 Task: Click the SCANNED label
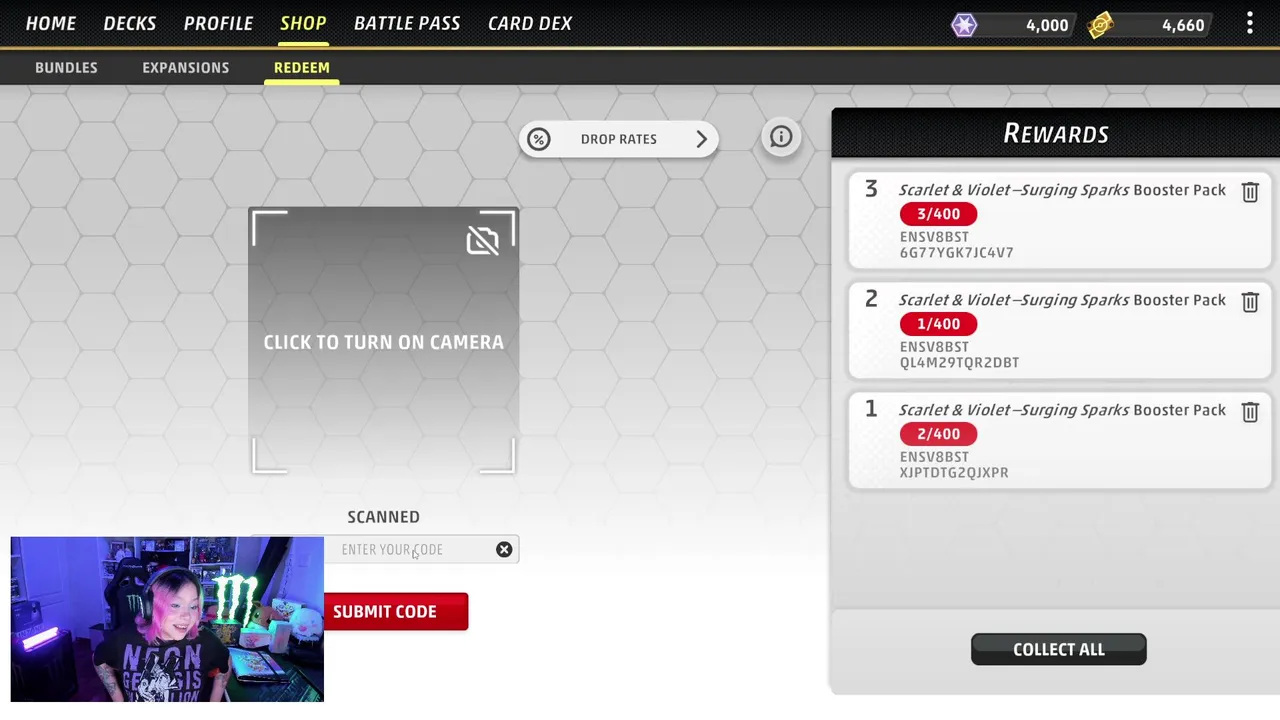pos(383,517)
